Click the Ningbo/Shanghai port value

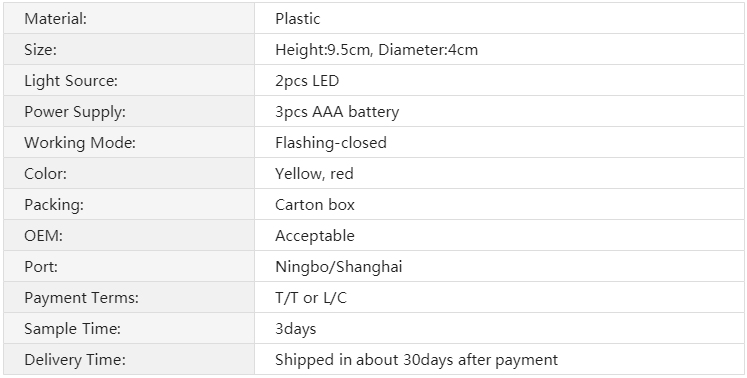[x=339, y=266]
